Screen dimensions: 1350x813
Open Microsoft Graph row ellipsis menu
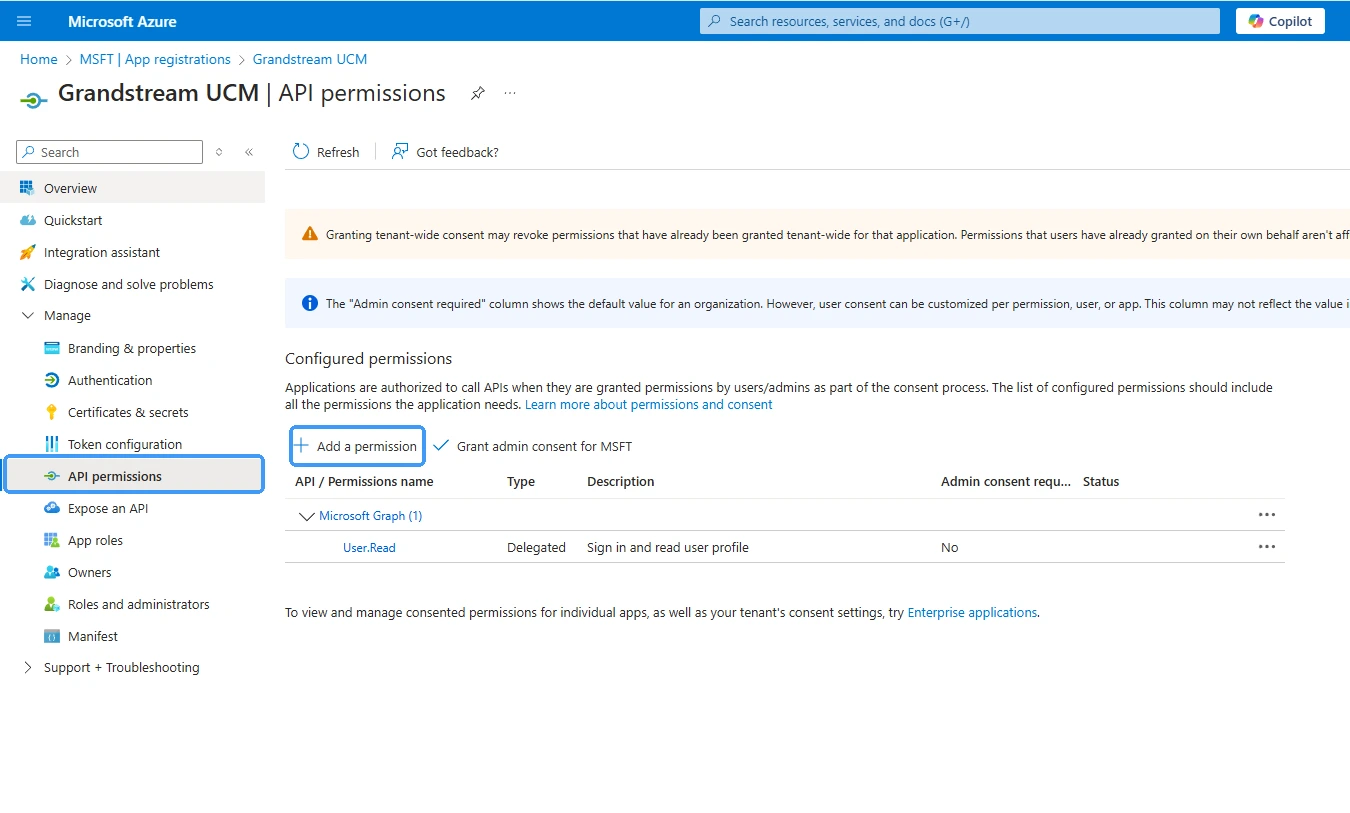pos(1267,515)
